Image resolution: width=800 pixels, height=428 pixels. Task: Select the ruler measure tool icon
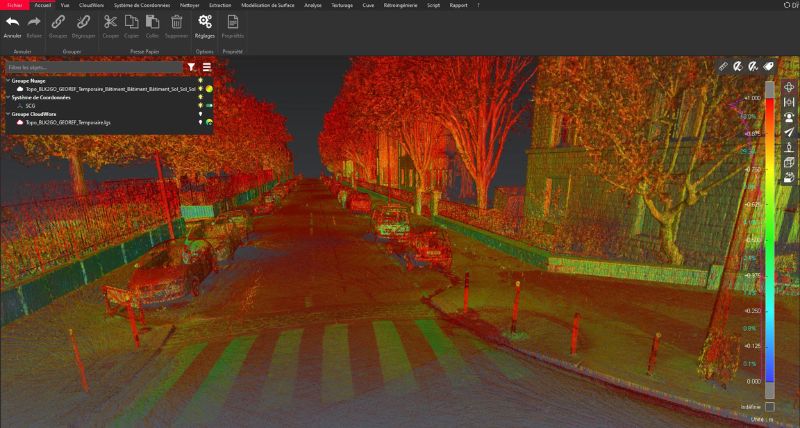[723, 66]
